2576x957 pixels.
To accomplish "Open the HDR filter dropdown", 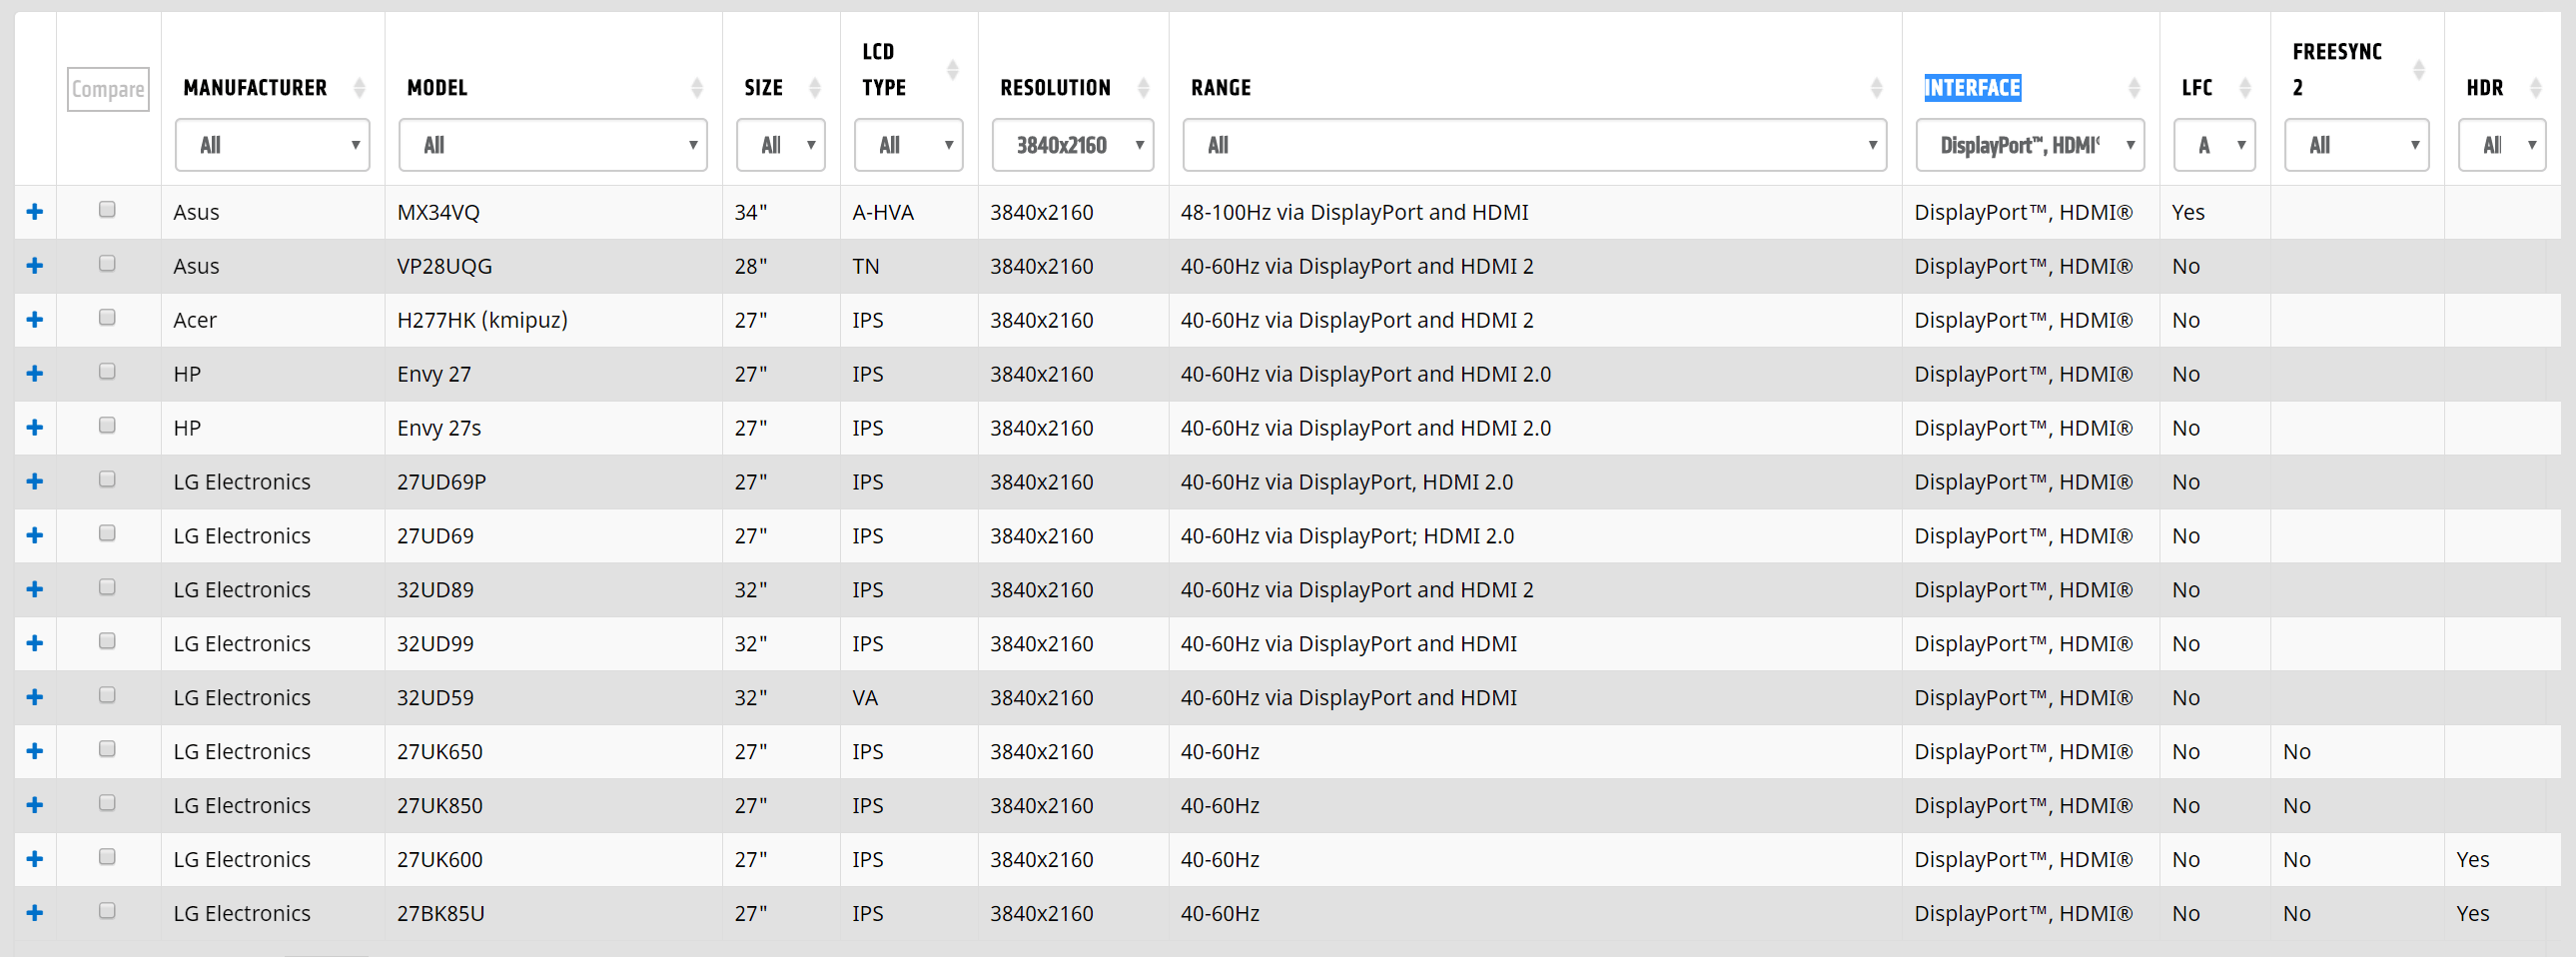I will click(2501, 145).
